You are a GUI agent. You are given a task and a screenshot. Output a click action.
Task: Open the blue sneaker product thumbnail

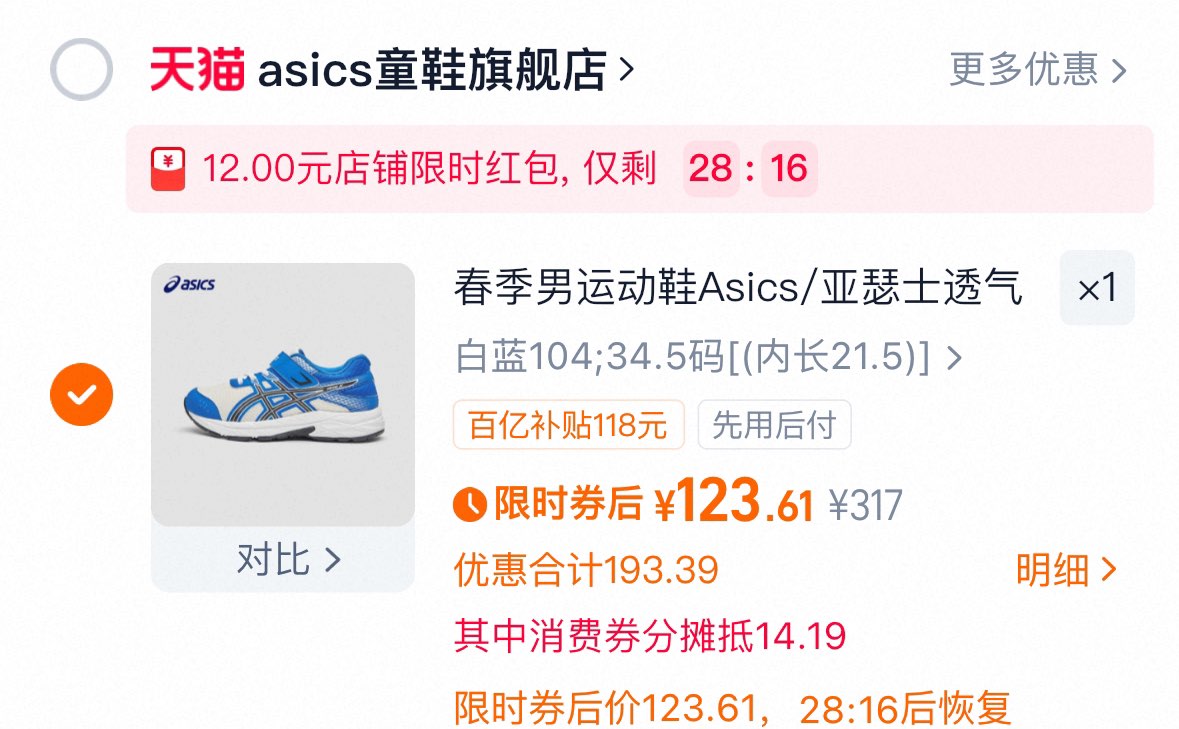point(283,395)
